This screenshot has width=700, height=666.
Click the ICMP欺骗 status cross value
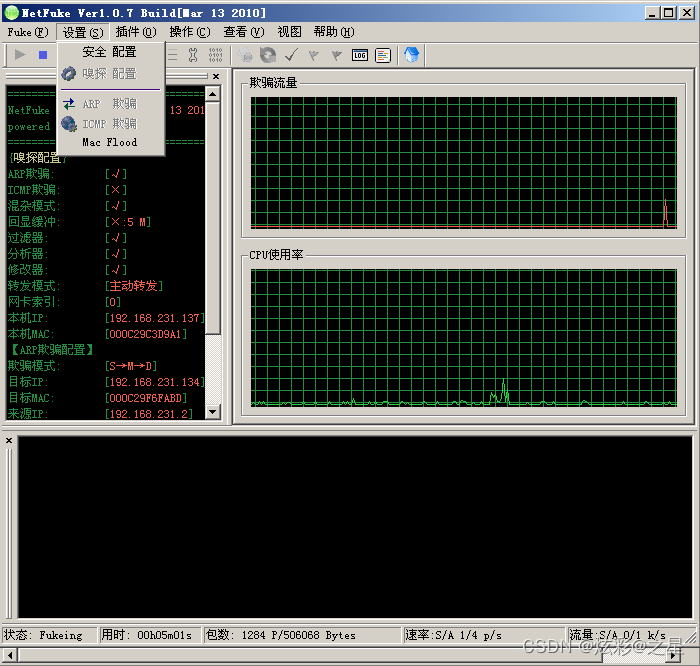[x=116, y=190]
